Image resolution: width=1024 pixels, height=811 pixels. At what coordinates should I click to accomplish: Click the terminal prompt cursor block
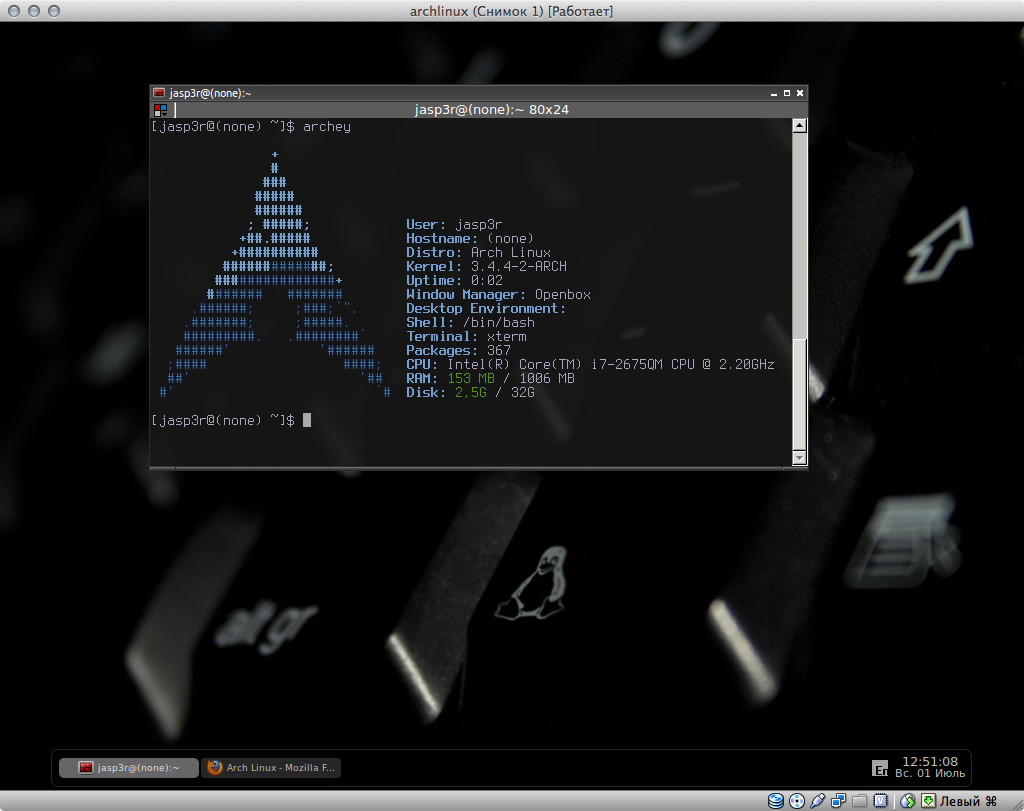coord(307,421)
